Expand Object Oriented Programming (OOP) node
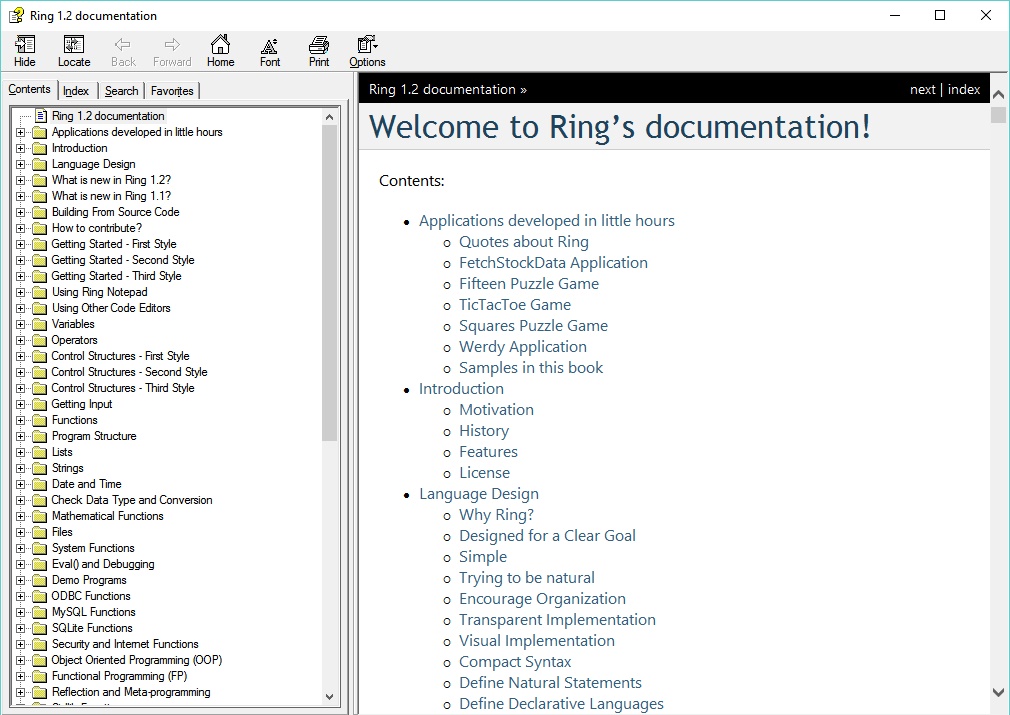This screenshot has height=715, width=1010. click(21, 660)
